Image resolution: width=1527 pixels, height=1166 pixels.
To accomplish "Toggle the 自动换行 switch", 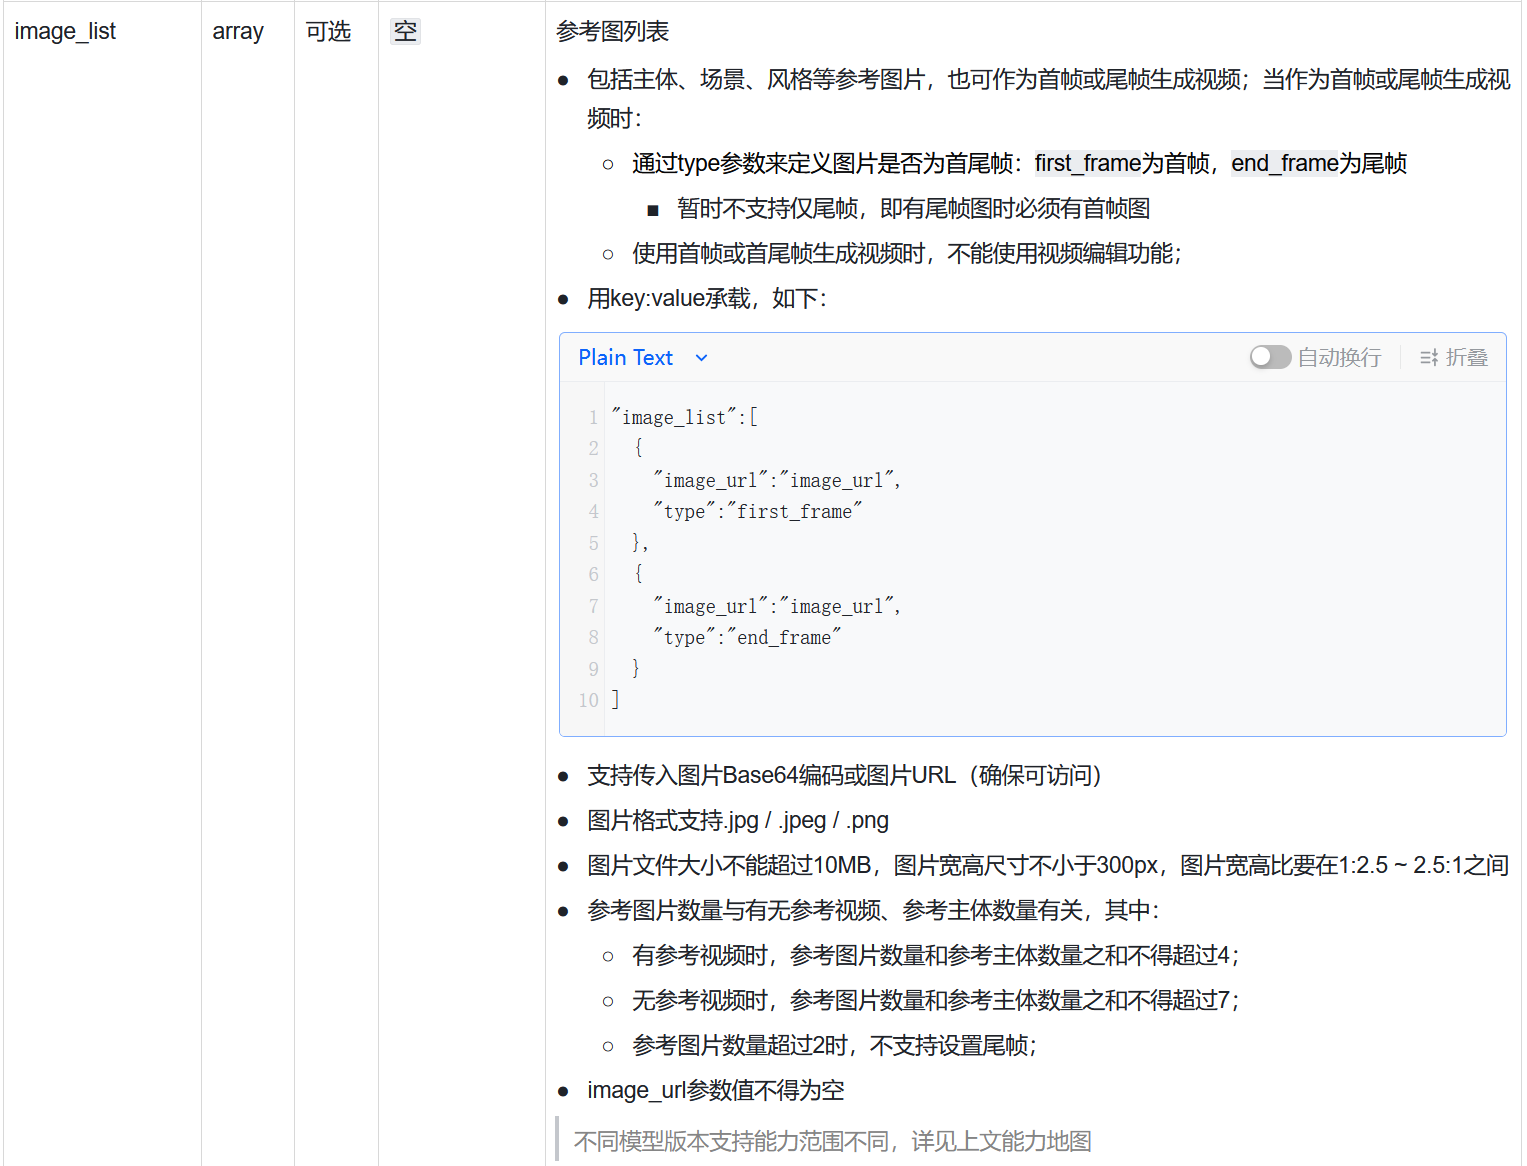I will 1270,358.
